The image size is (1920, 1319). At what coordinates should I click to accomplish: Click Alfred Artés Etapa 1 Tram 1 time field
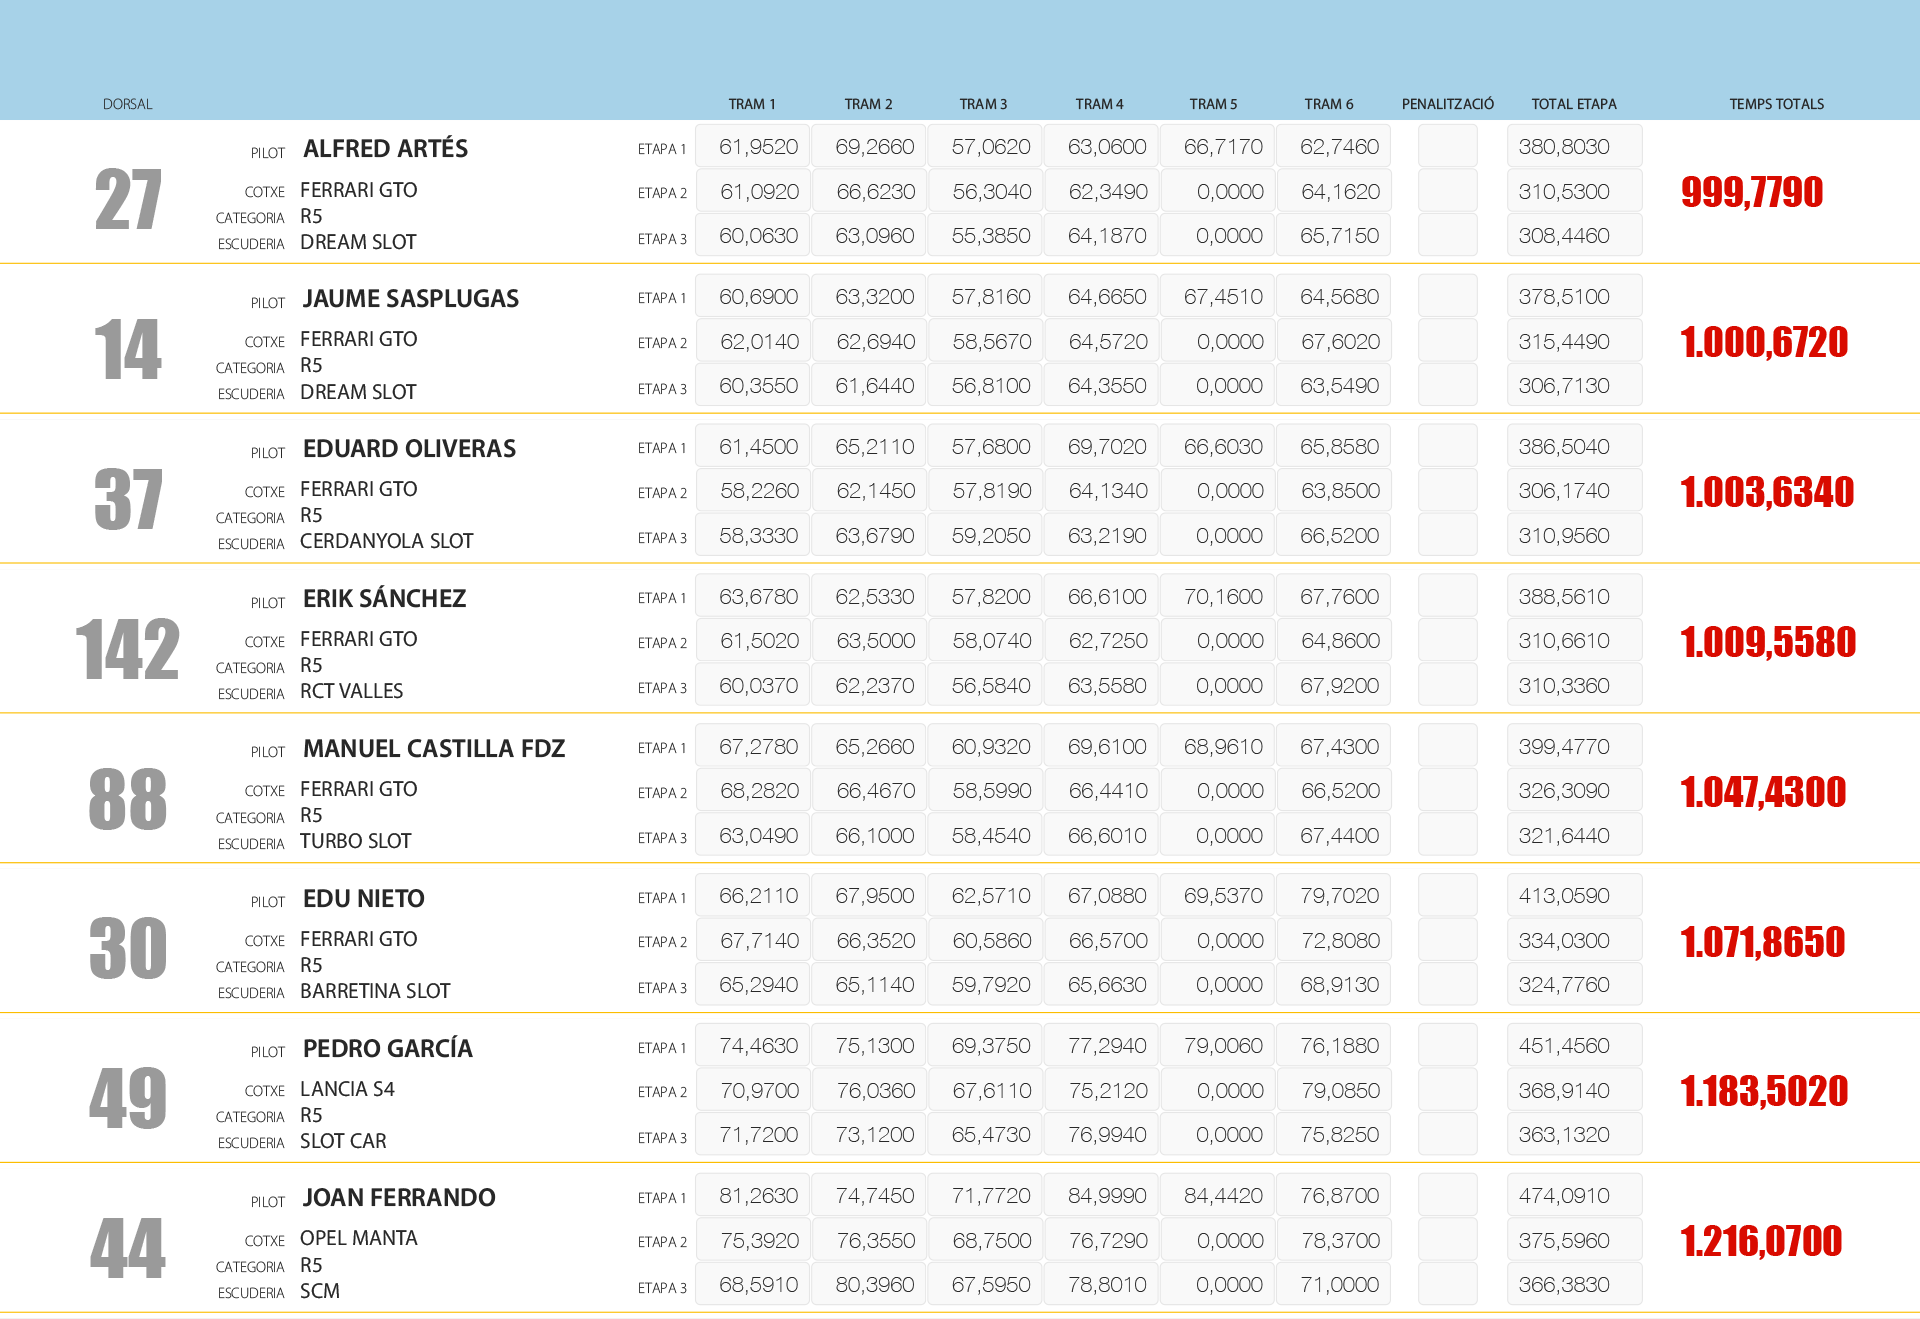click(x=752, y=147)
